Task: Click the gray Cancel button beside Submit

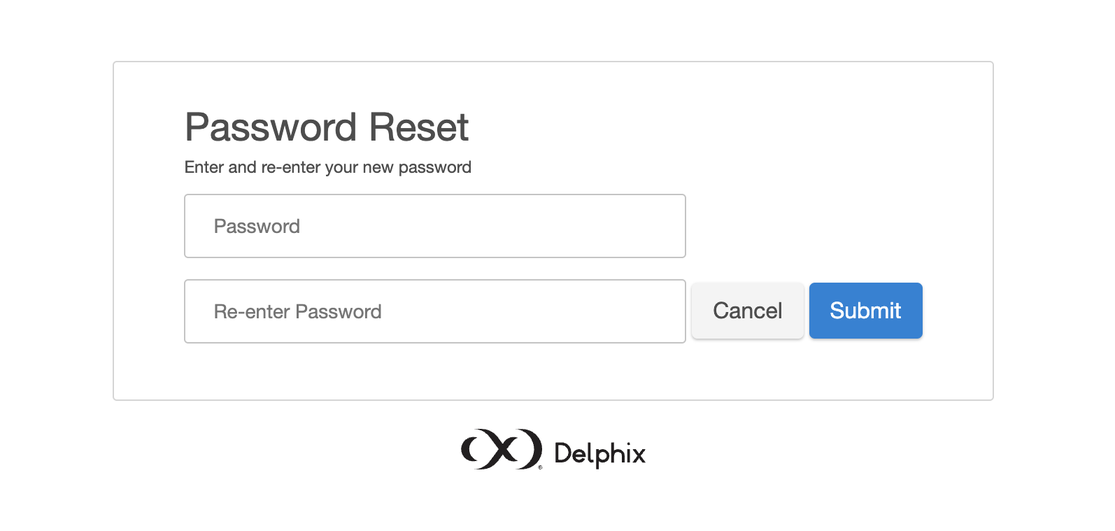Action: tap(747, 311)
